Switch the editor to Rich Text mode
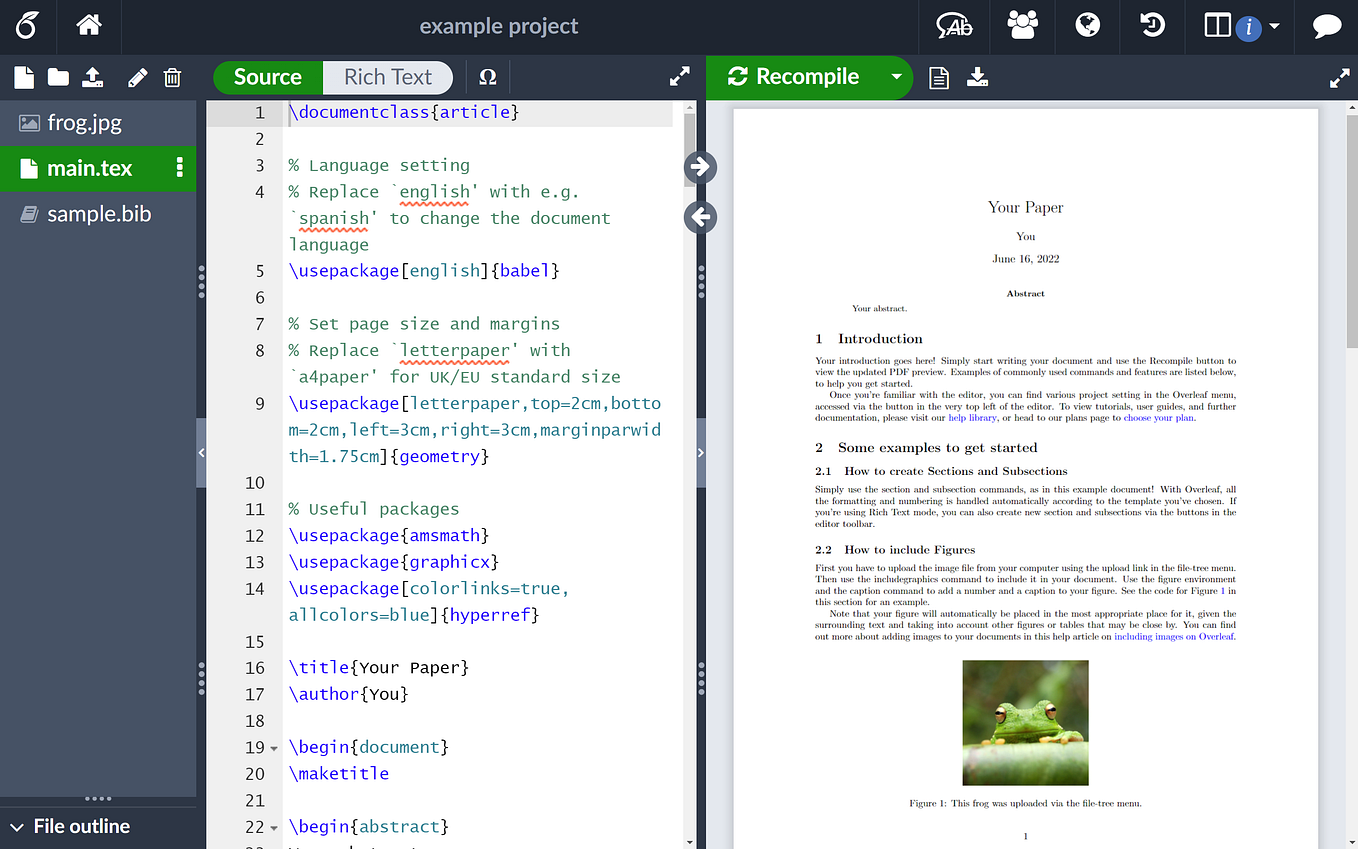 (388, 76)
